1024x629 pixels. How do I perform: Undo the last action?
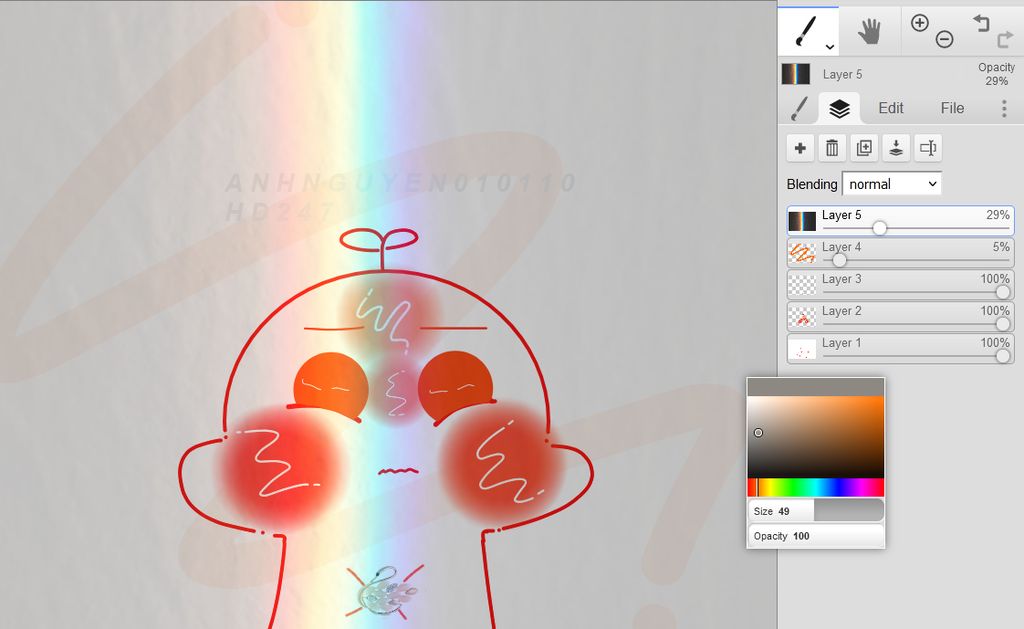(x=981, y=24)
